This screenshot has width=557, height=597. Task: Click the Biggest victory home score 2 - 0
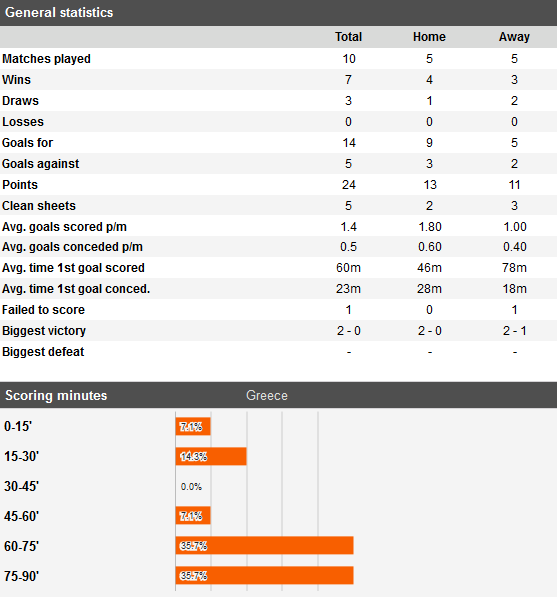[429, 330]
